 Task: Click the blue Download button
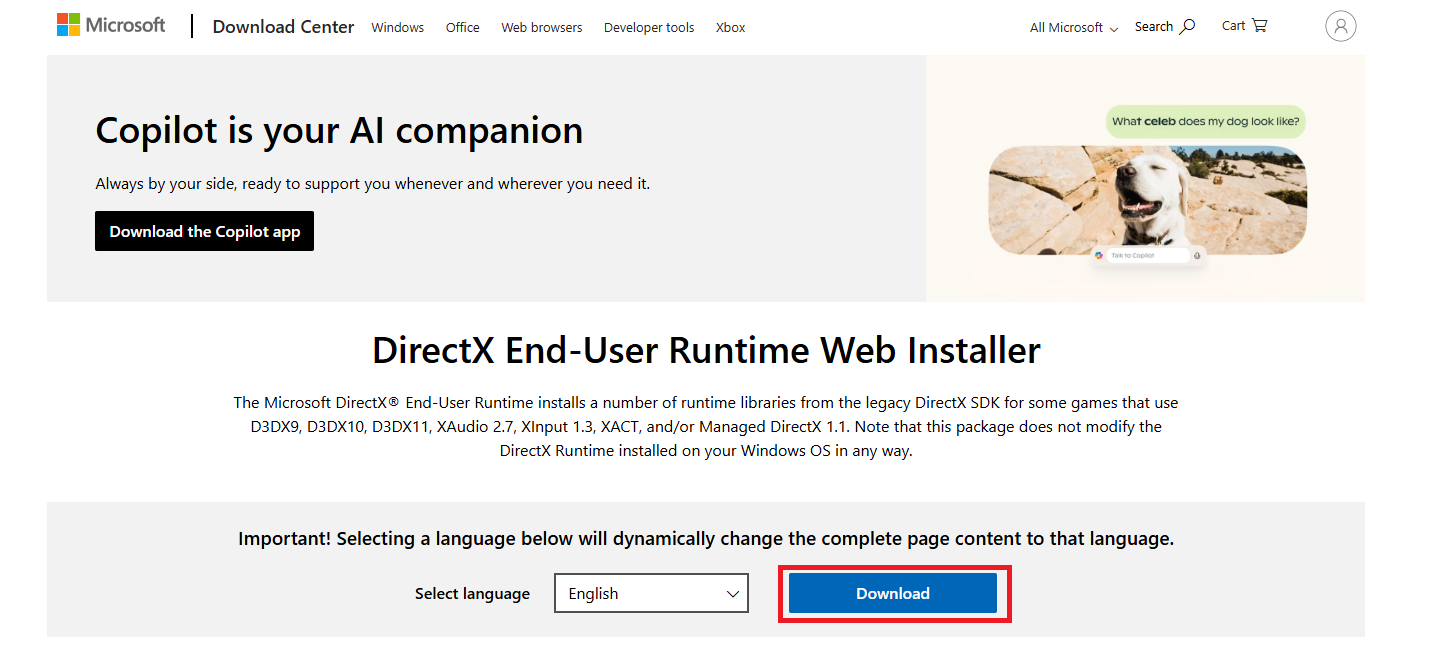[892, 593]
